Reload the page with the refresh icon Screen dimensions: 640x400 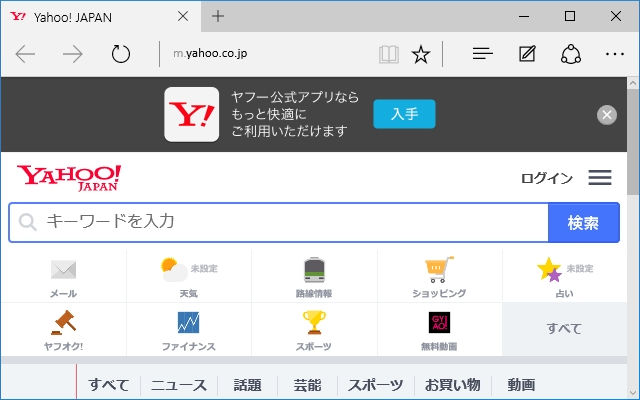(121, 54)
